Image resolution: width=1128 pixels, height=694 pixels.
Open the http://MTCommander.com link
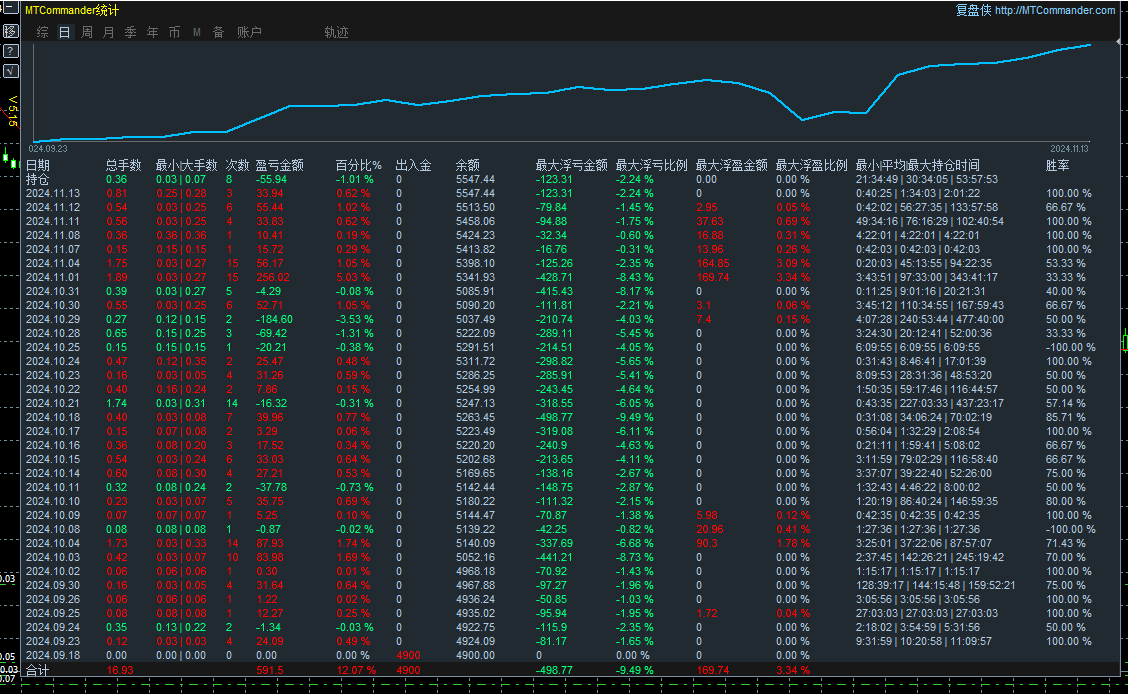coord(1055,10)
